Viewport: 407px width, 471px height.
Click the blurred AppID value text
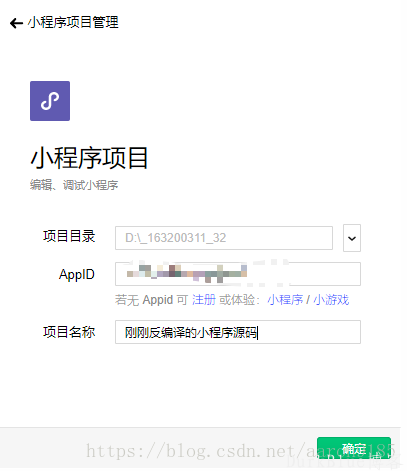pos(187,274)
